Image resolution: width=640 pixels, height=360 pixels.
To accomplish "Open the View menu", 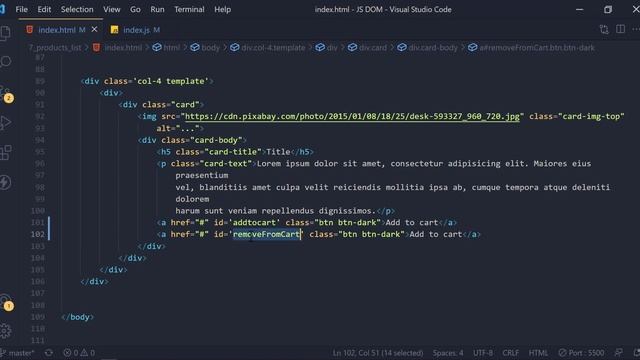I will tap(111, 9).
